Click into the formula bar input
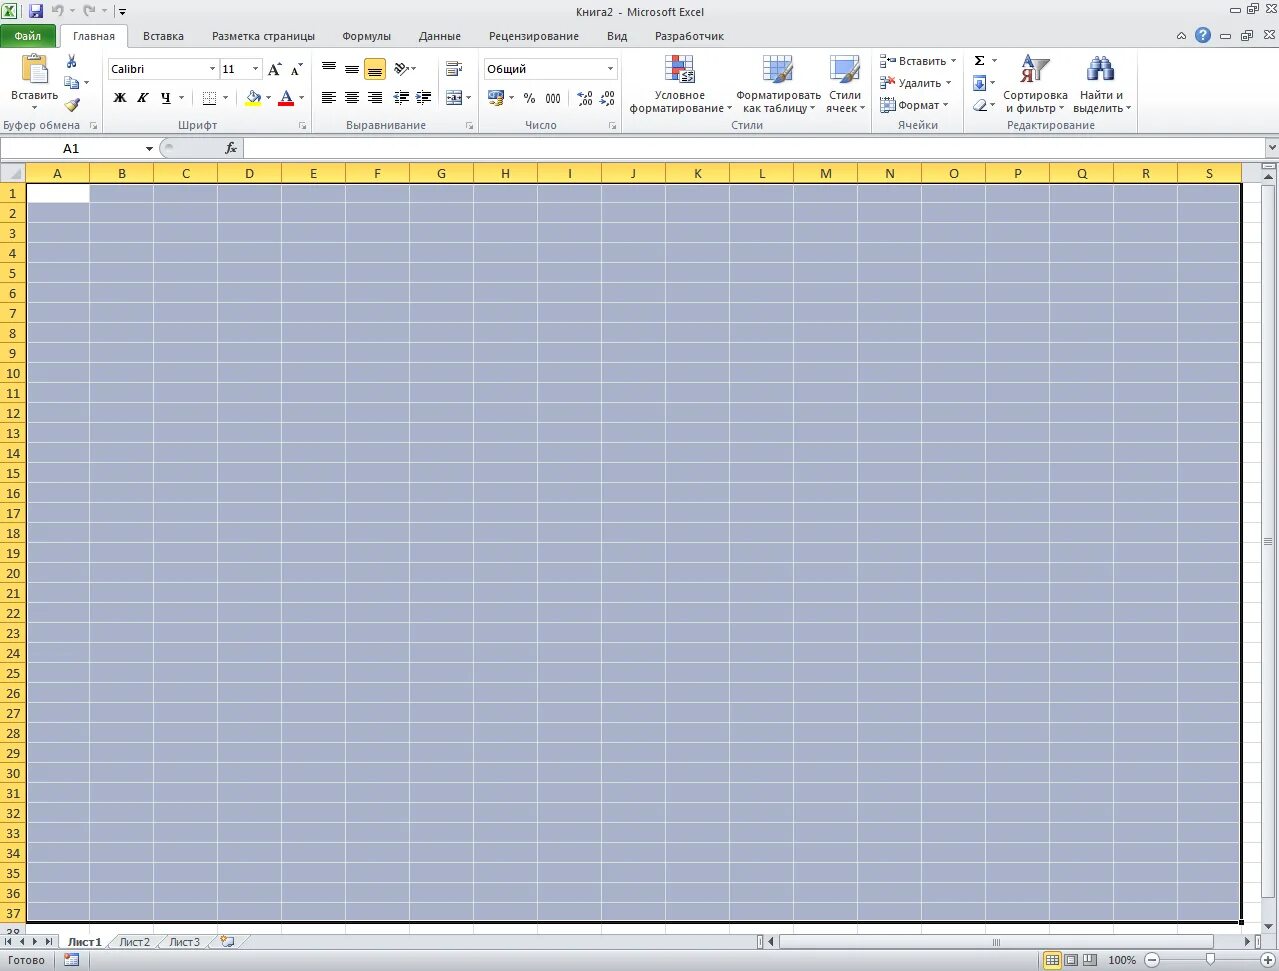Screen dimensions: 1279x971 pyautogui.click(x=753, y=148)
